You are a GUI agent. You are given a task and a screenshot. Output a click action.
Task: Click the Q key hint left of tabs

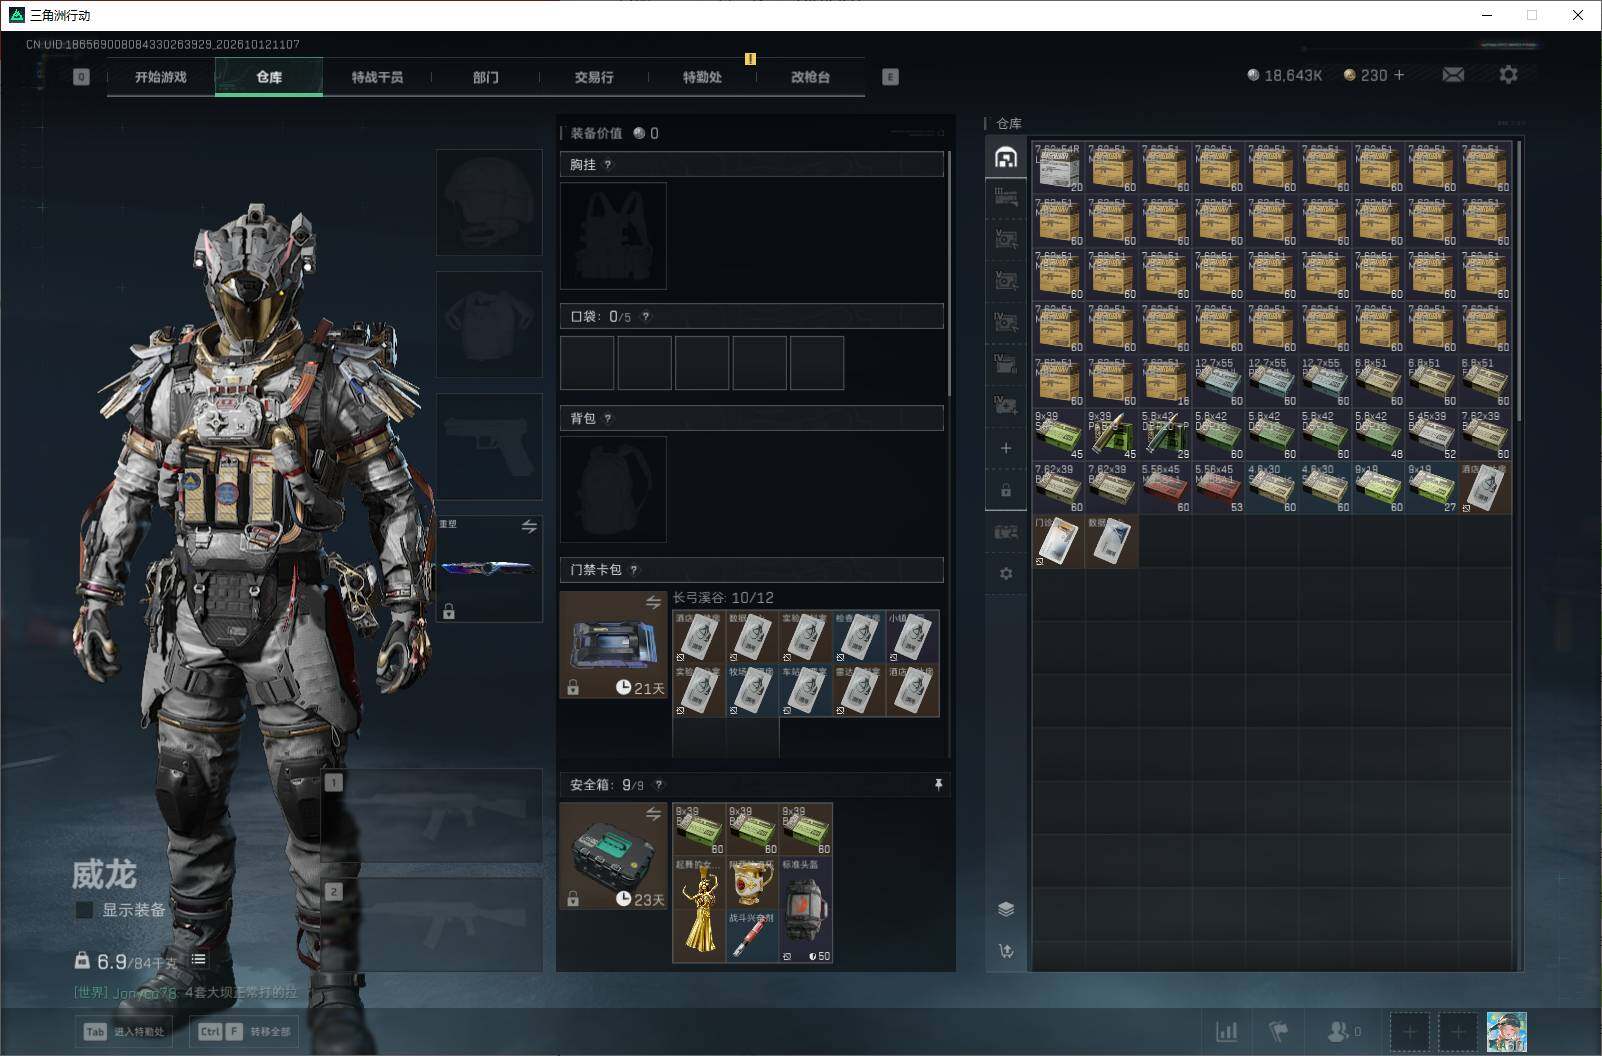82,77
